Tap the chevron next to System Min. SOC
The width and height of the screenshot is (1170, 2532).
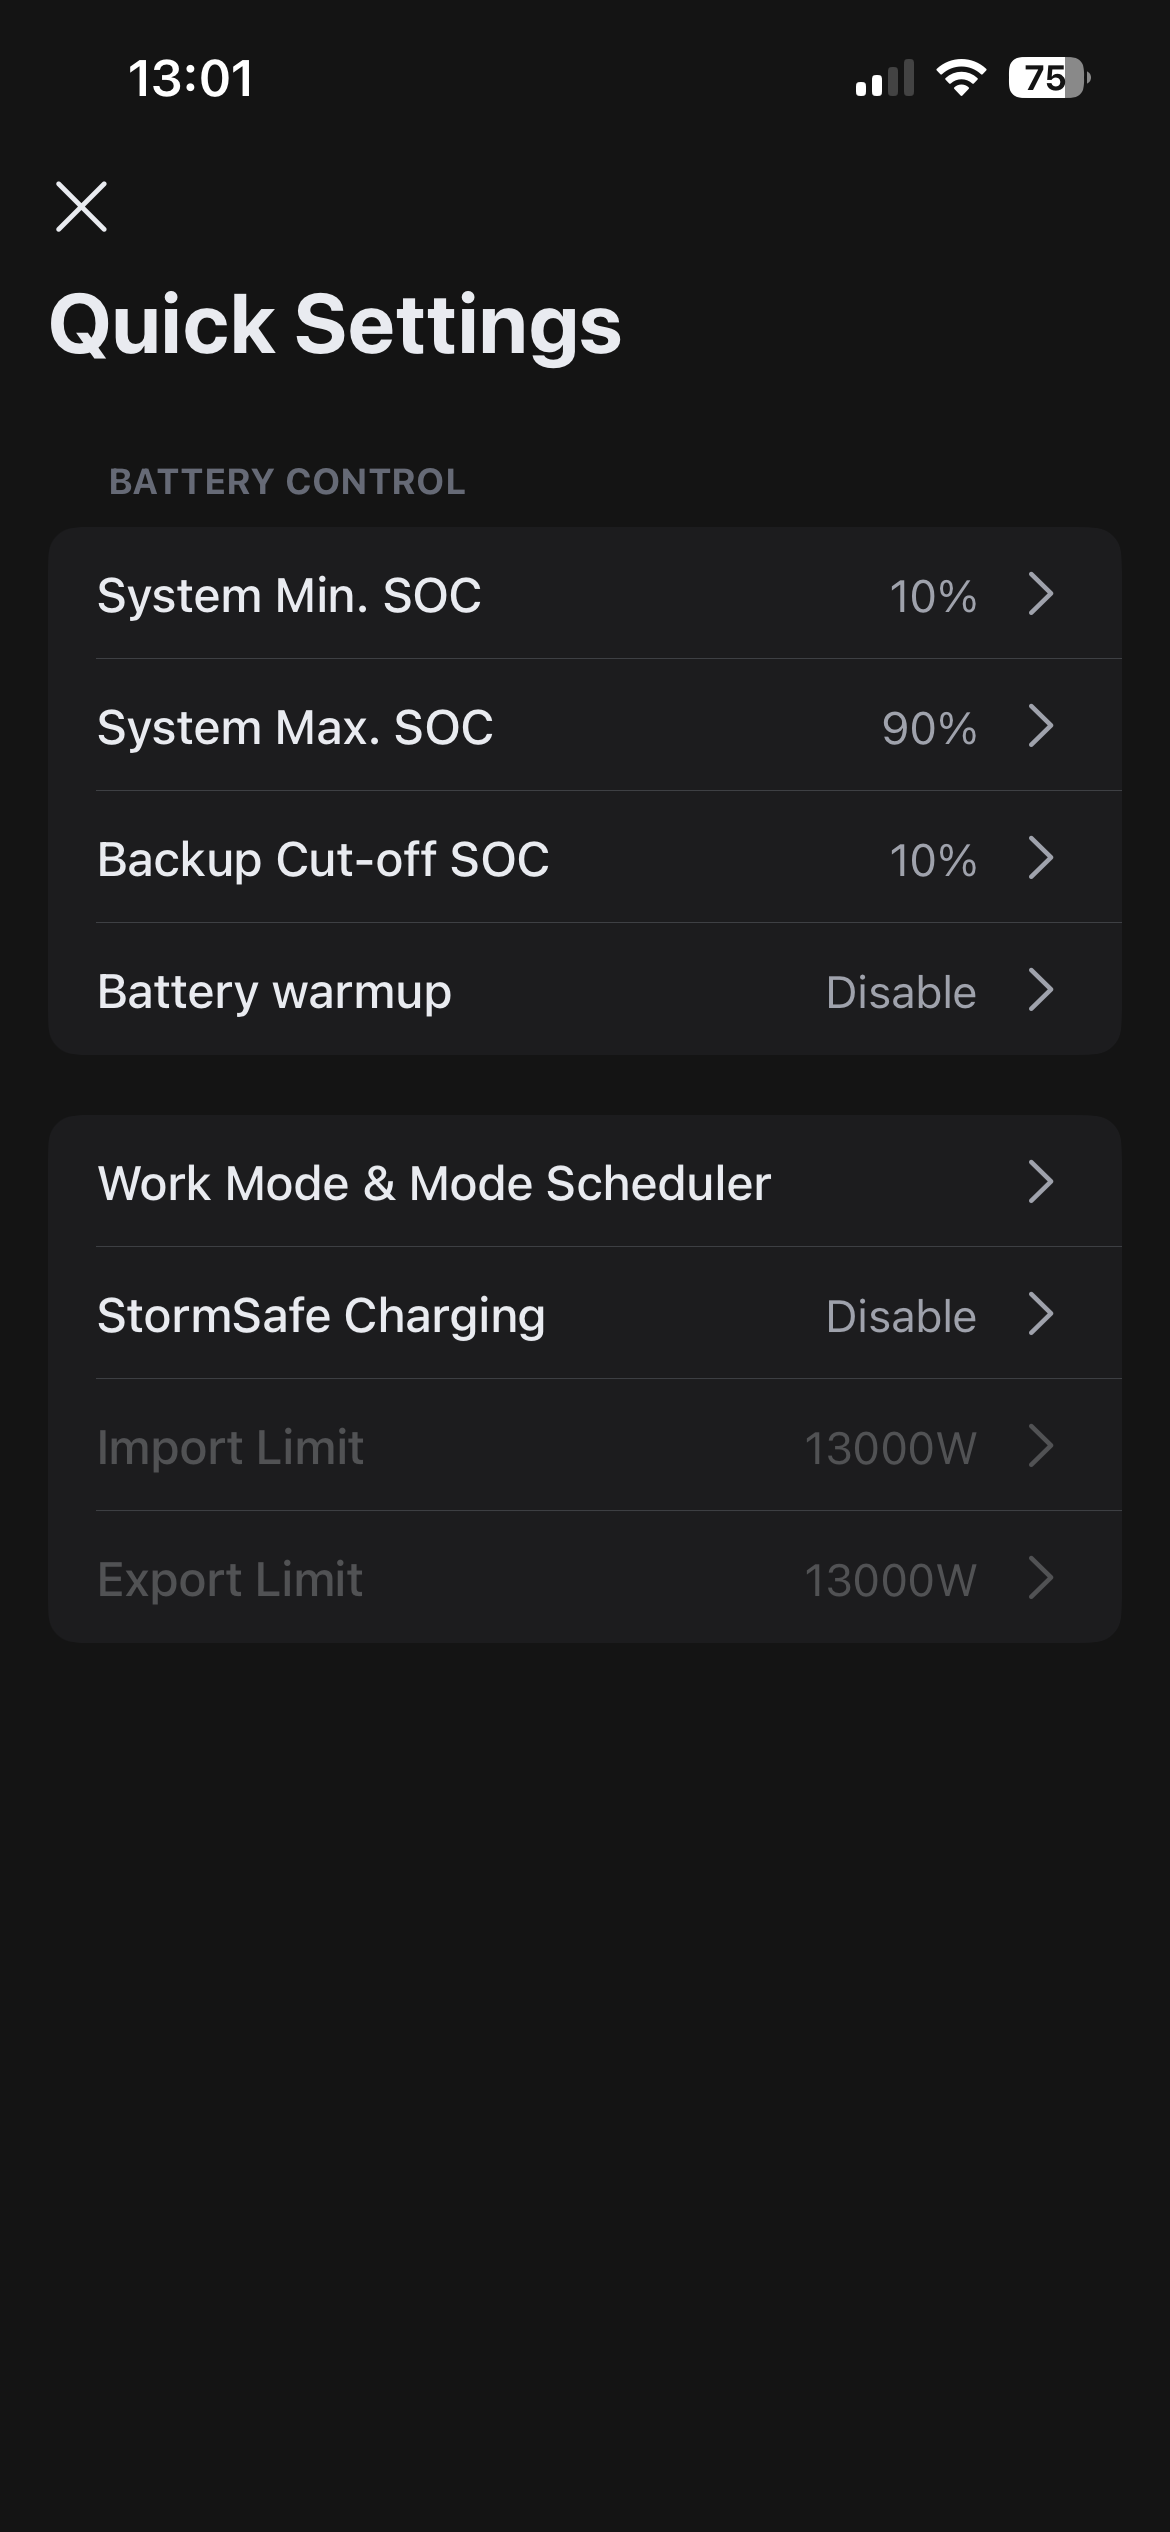1041,594
